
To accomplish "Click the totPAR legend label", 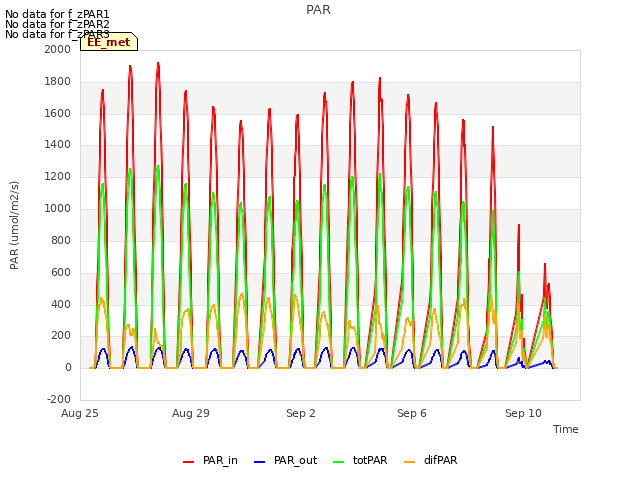I will click(x=370, y=460).
